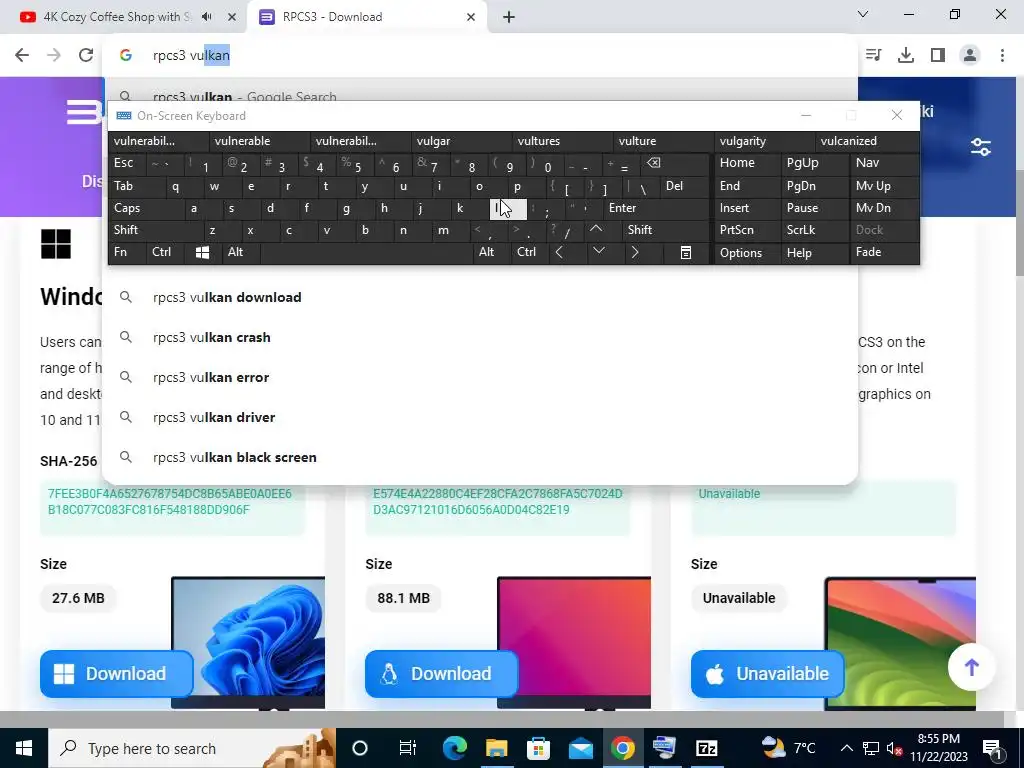The height and width of the screenshot is (768, 1024).
Task: Tap the Tab key on On-Screen Keyboard
Action: tap(133, 186)
